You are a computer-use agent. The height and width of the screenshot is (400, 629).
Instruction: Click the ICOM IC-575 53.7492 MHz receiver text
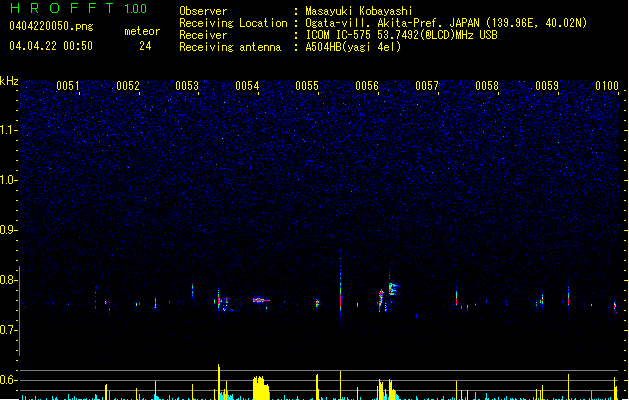(x=401, y=35)
